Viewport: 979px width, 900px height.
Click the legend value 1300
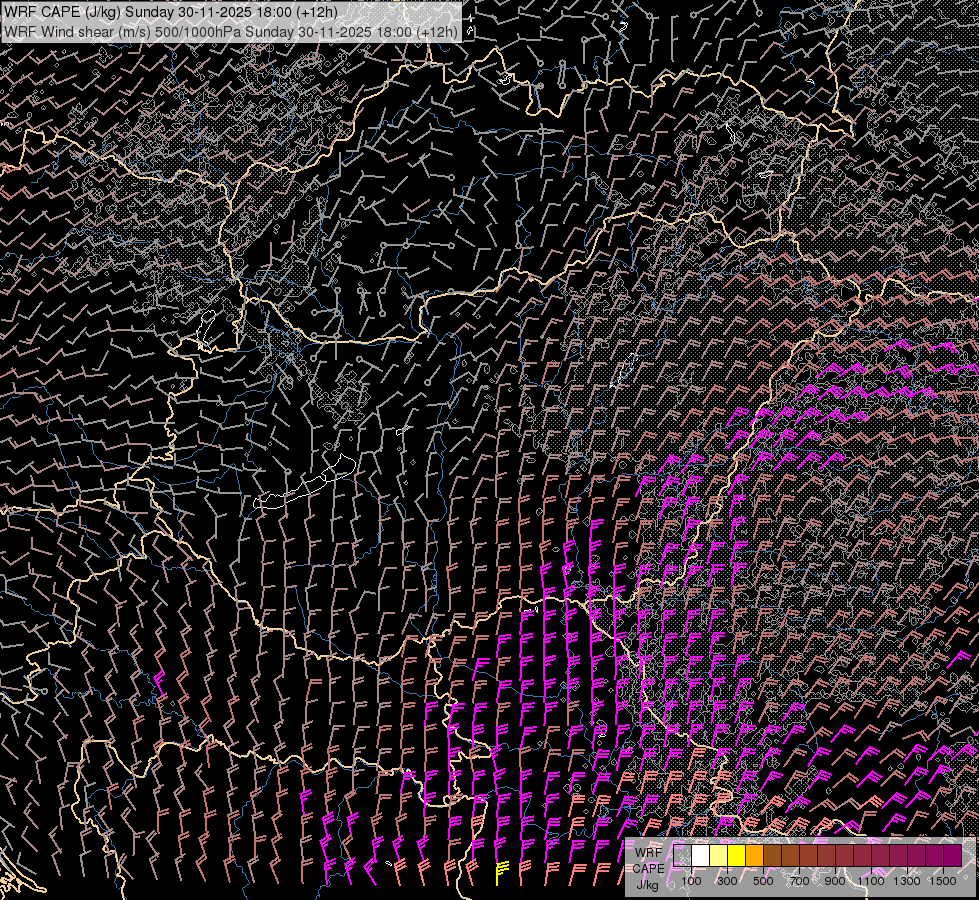(907, 881)
